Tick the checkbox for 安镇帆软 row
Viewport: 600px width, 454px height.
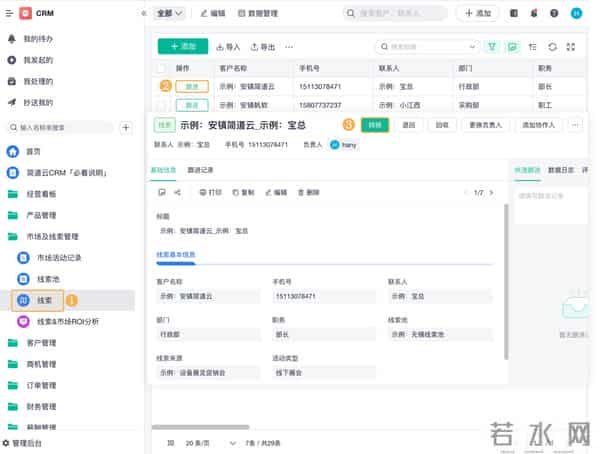[x=163, y=105]
